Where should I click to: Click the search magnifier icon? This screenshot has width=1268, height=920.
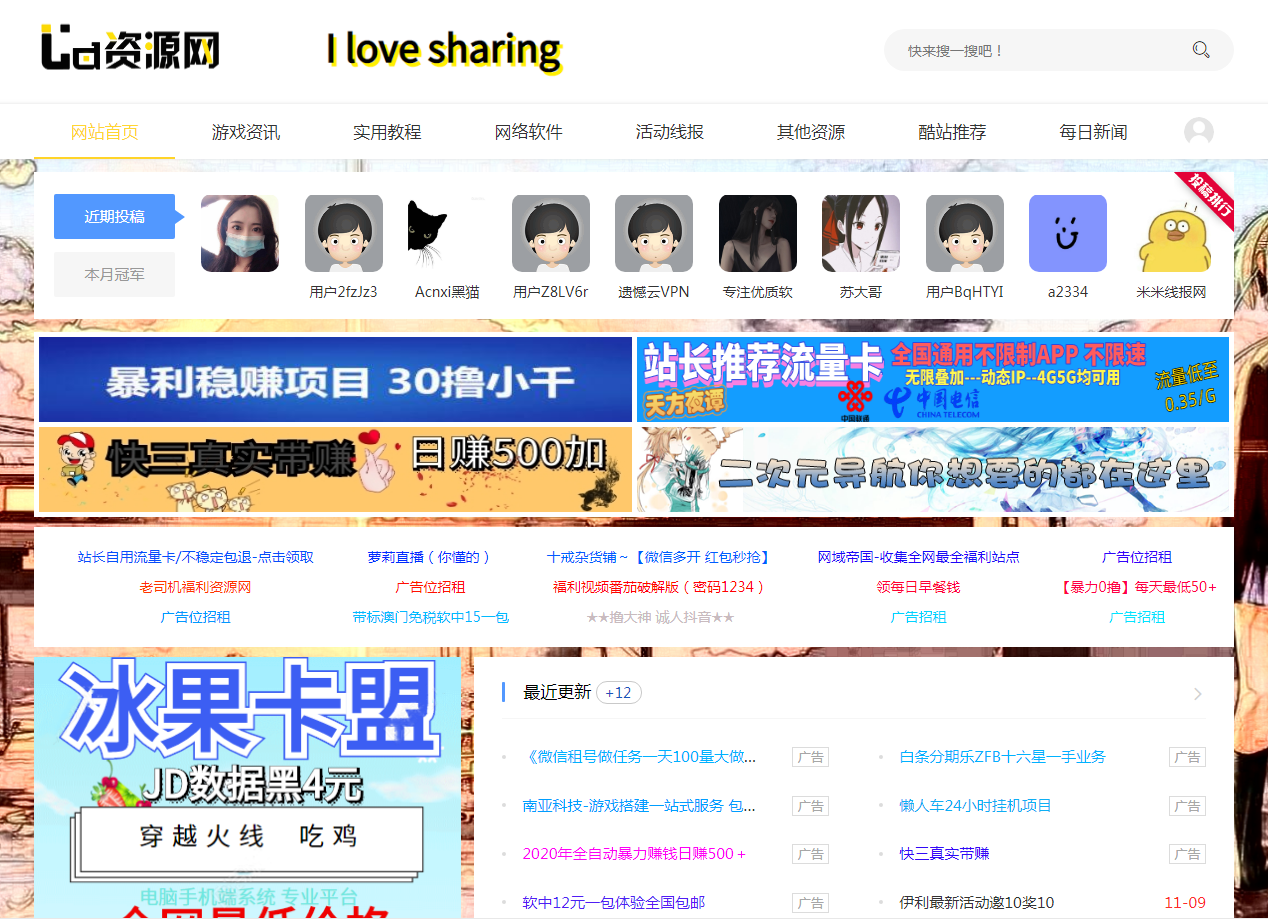(x=1201, y=50)
